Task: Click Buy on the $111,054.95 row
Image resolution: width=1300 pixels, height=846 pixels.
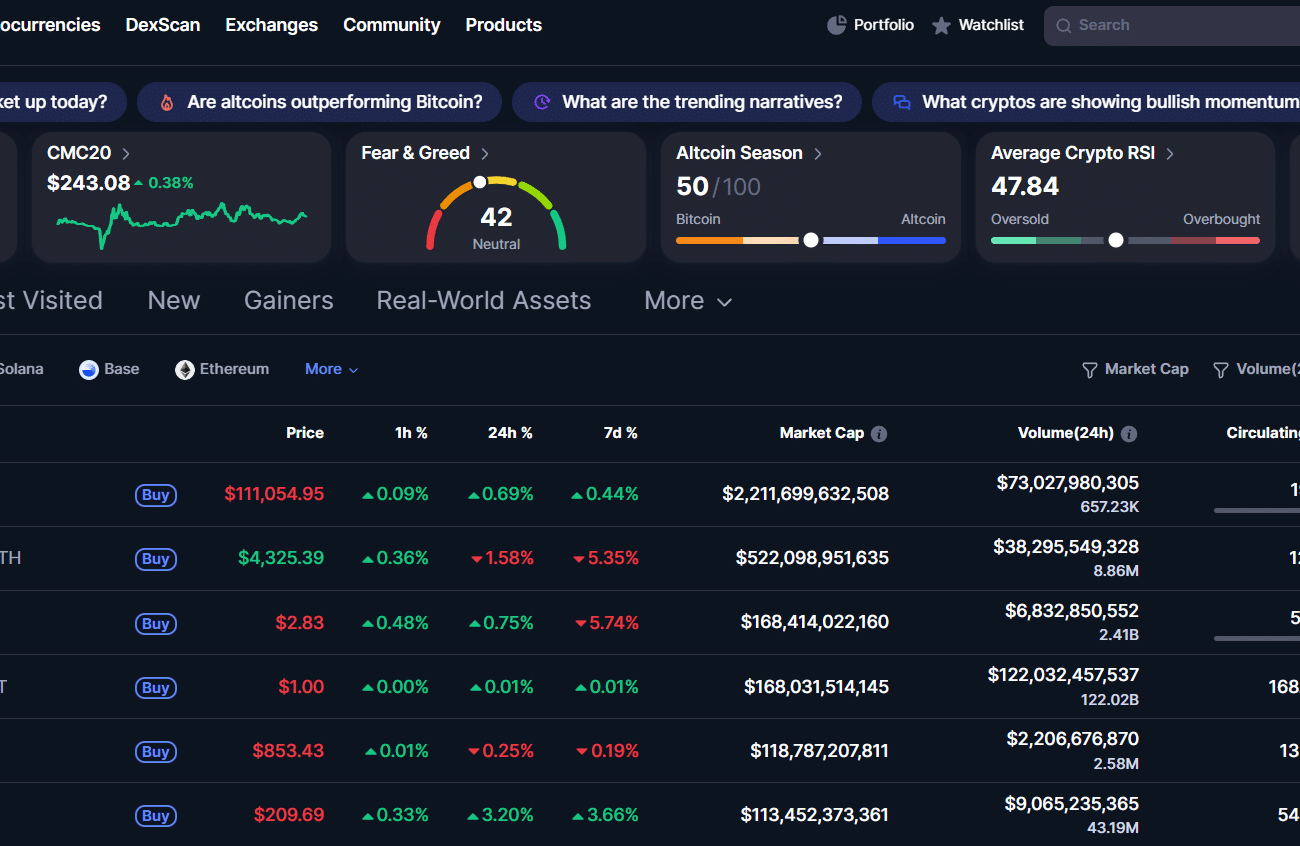Action: (156, 495)
